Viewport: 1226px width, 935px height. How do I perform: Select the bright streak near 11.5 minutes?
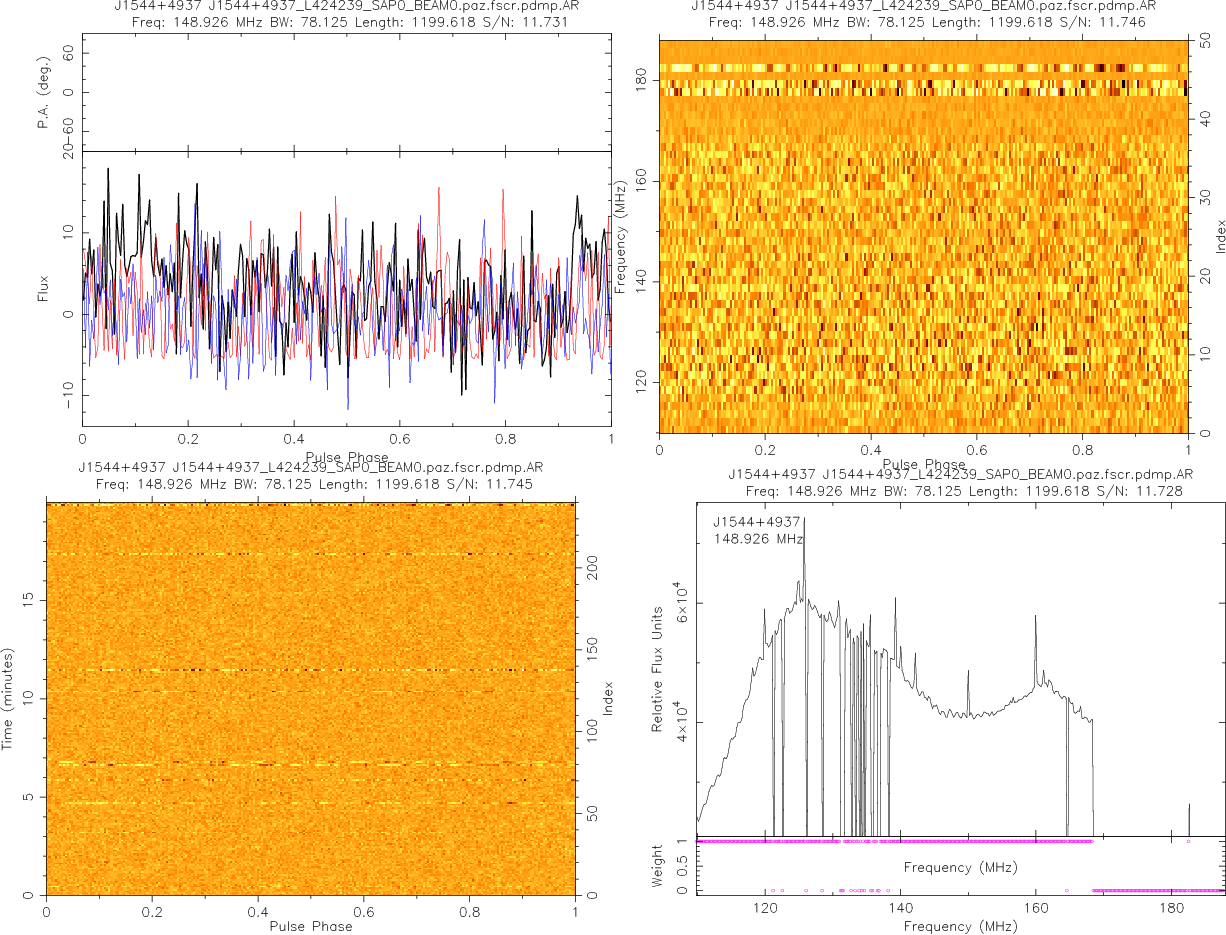(310, 669)
